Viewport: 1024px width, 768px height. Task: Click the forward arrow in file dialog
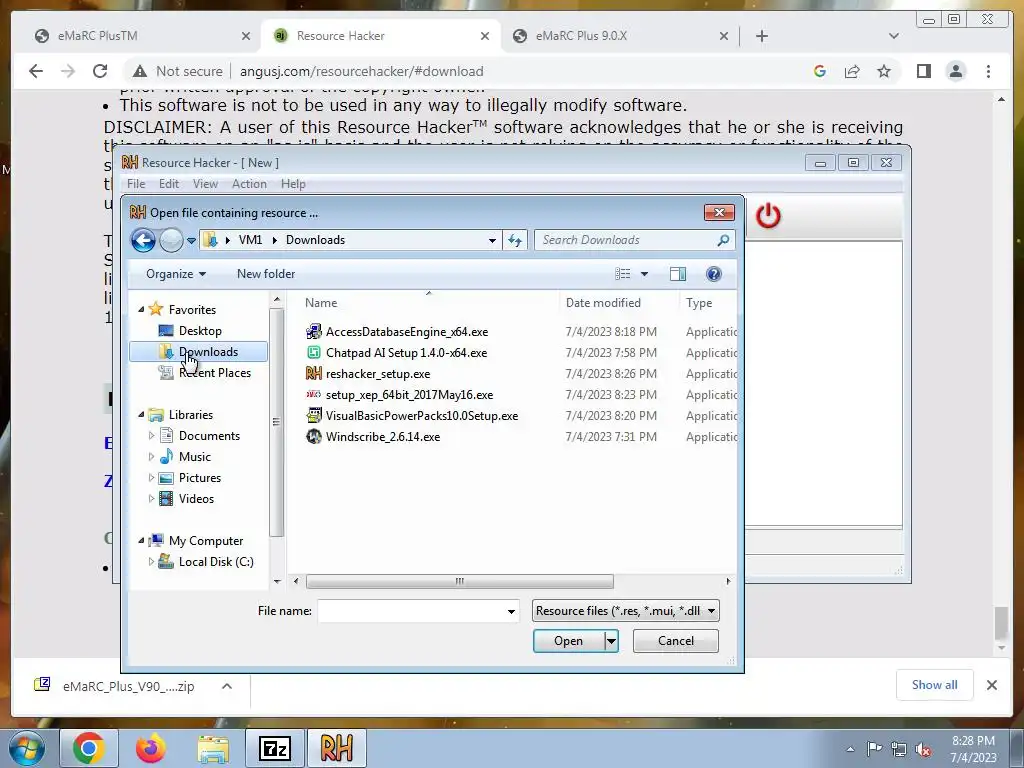(x=171, y=240)
